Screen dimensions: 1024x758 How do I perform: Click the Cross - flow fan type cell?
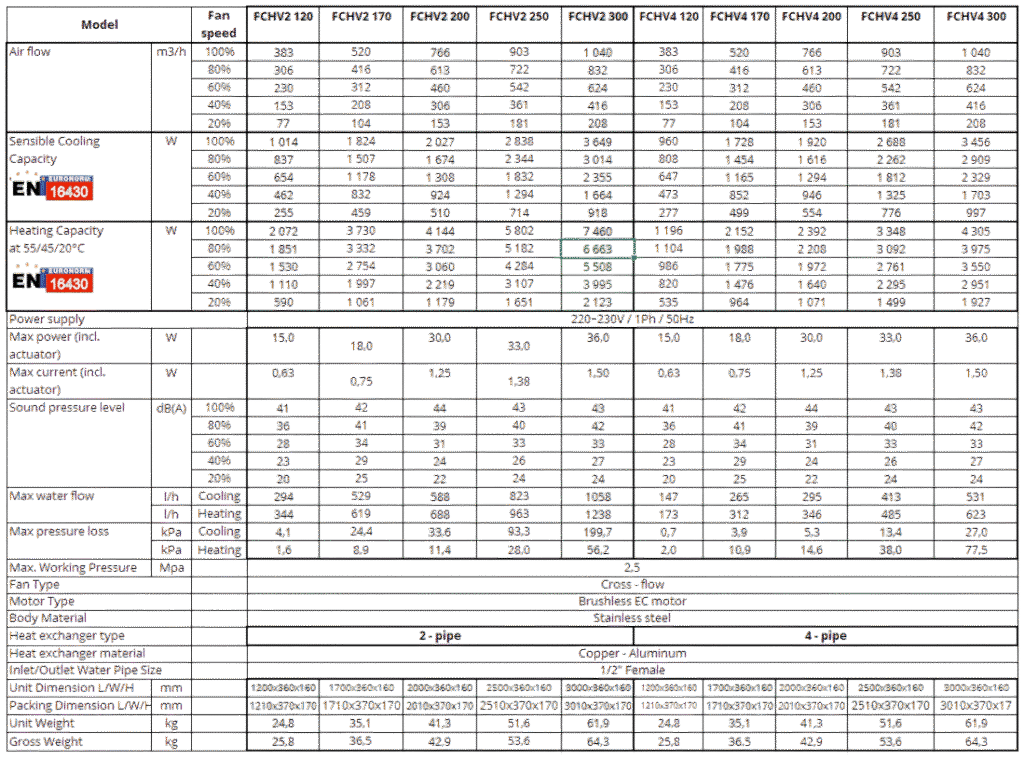(632, 584)
